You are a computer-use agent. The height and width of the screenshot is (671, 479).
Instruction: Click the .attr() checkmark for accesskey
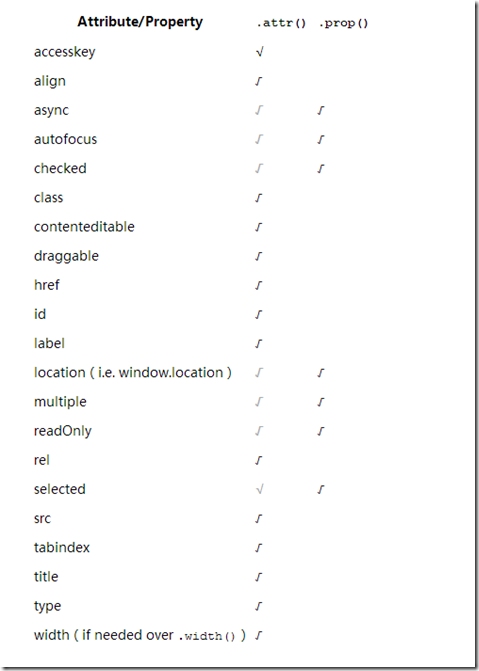[x=259, y=52]
